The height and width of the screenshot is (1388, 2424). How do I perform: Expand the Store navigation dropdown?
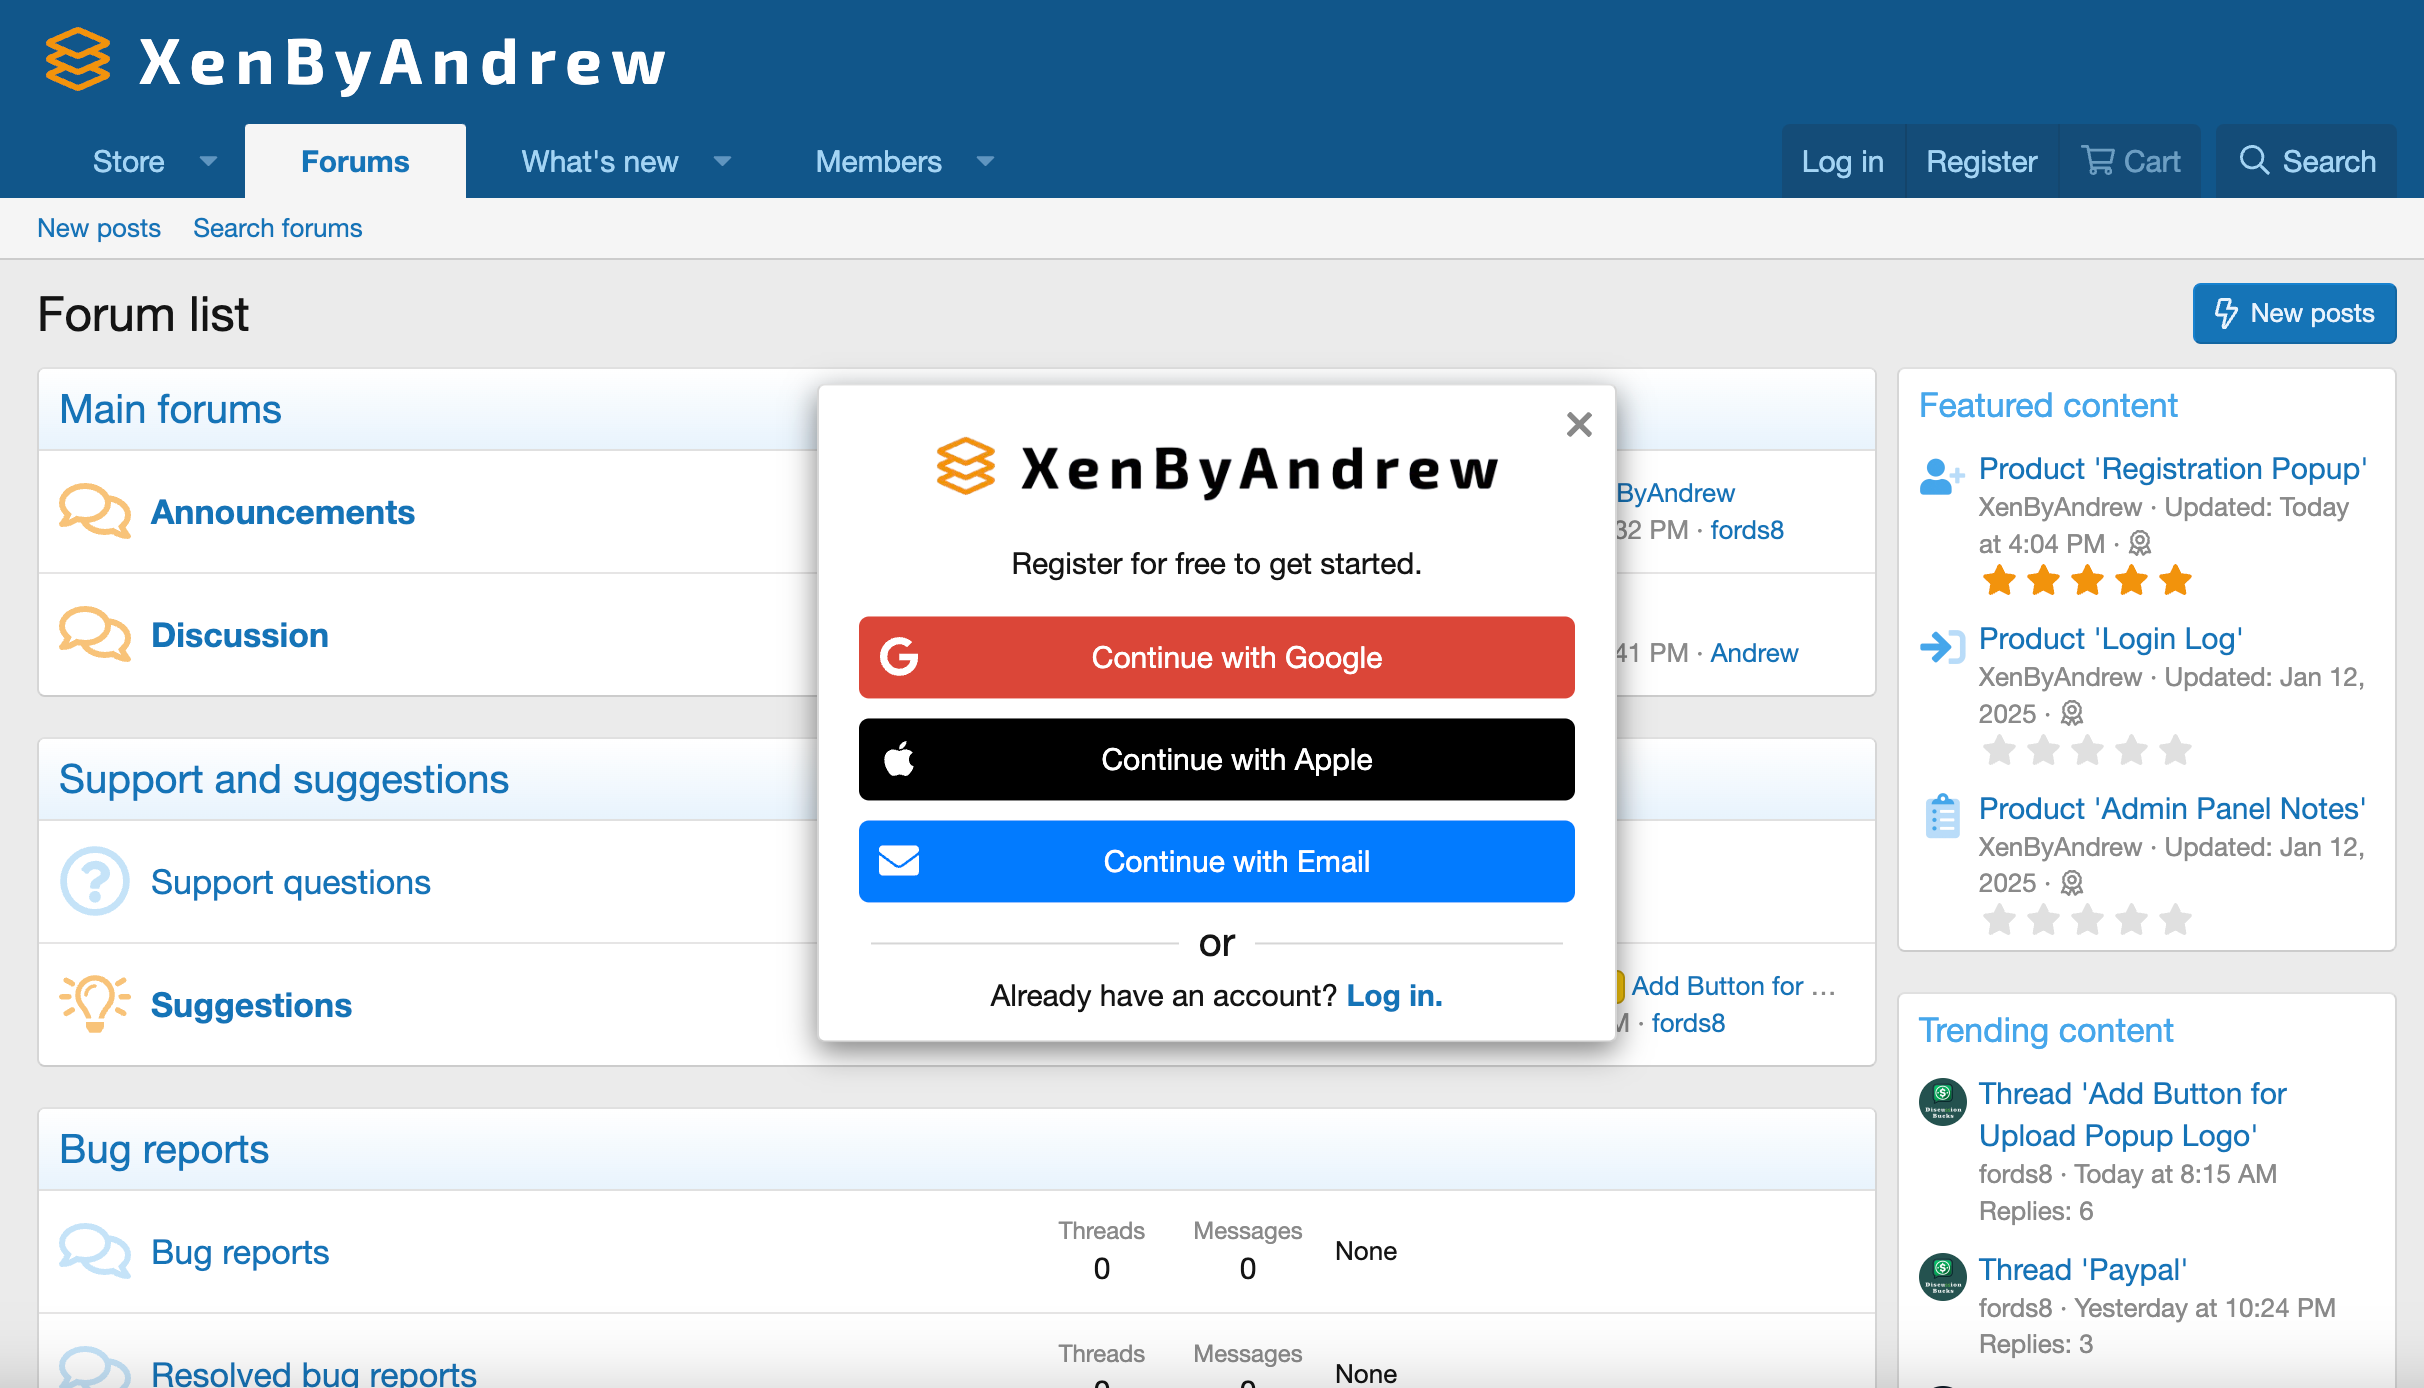208,161
